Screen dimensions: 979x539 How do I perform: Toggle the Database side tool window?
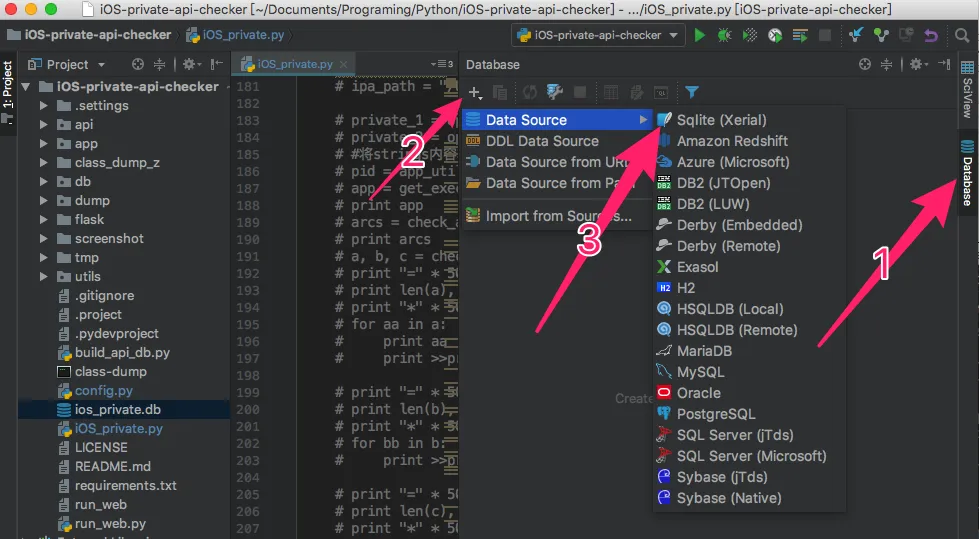[x=967, y=174]
